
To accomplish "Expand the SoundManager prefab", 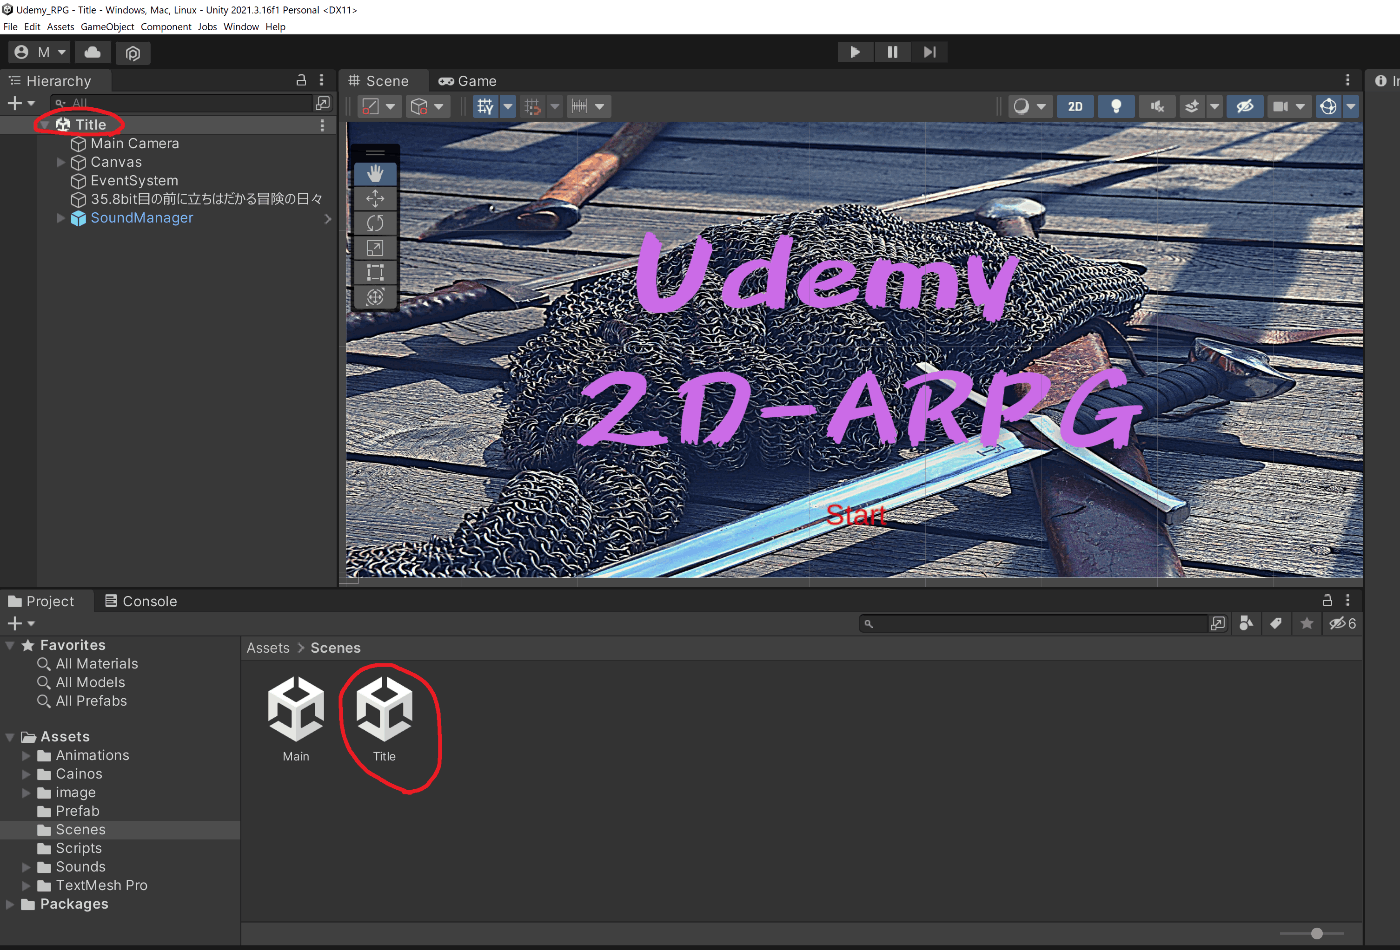I will tap(61, 218).
